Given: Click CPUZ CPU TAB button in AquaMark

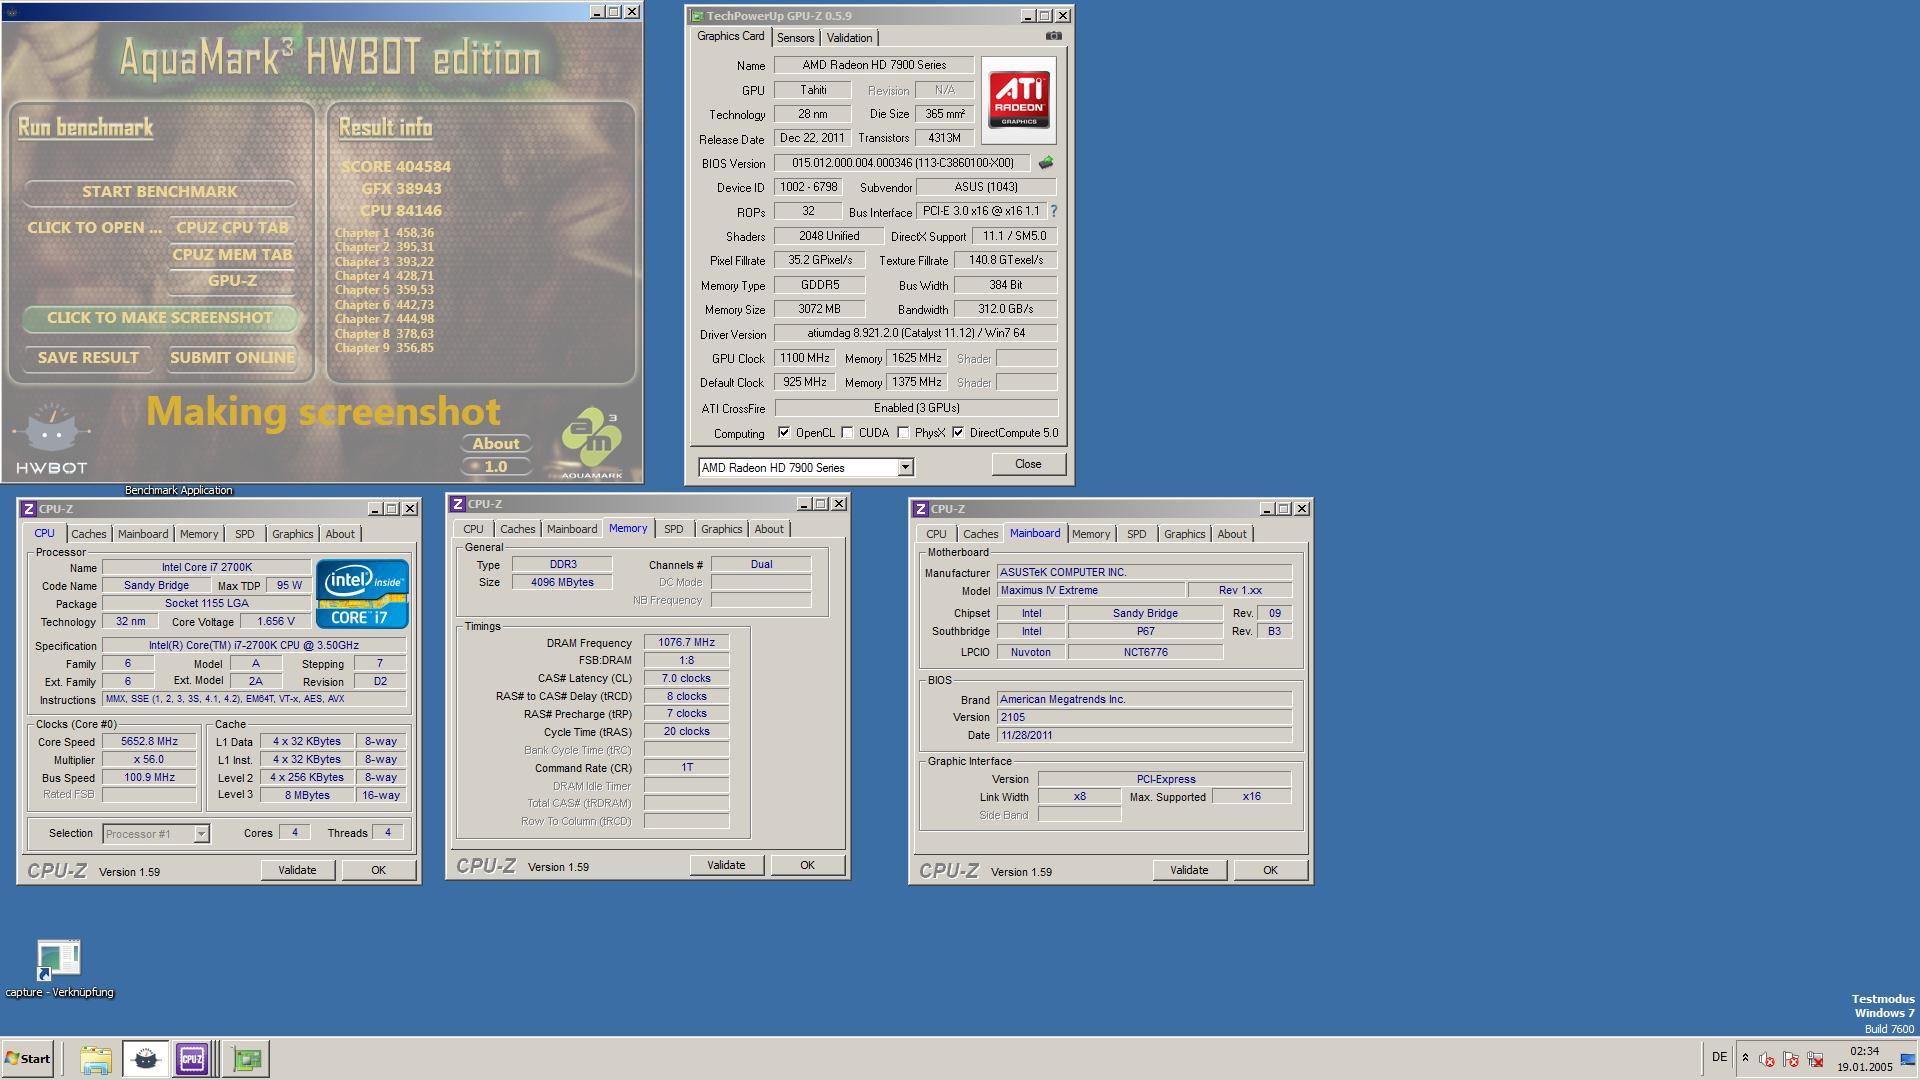Looking at the screenshot, I should click(232, 227).
